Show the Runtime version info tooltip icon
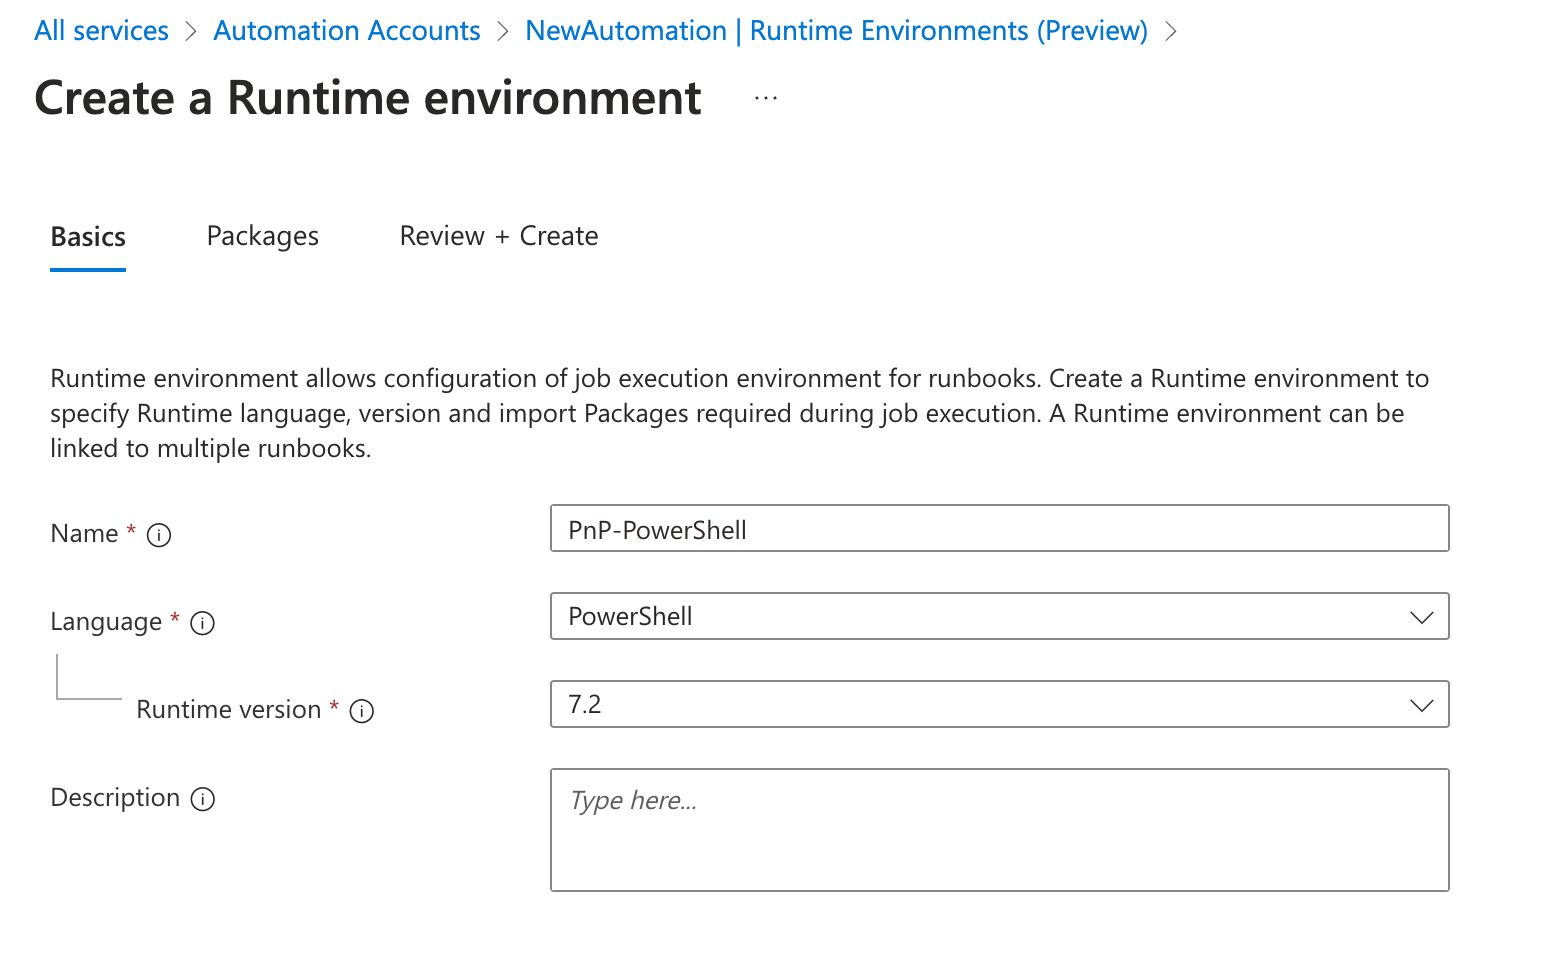Image resolution: width=1568 pixels, height=958 pixels. pos(361,711)
